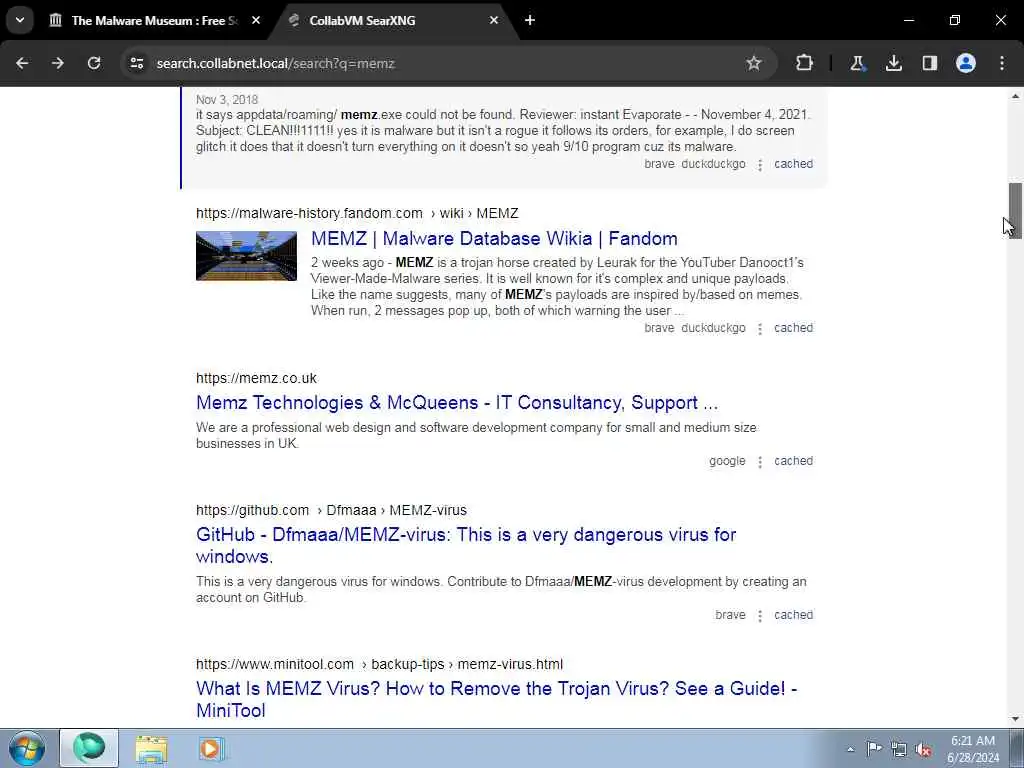
Task: View site information icon in address bar
Action: (136, 63)
